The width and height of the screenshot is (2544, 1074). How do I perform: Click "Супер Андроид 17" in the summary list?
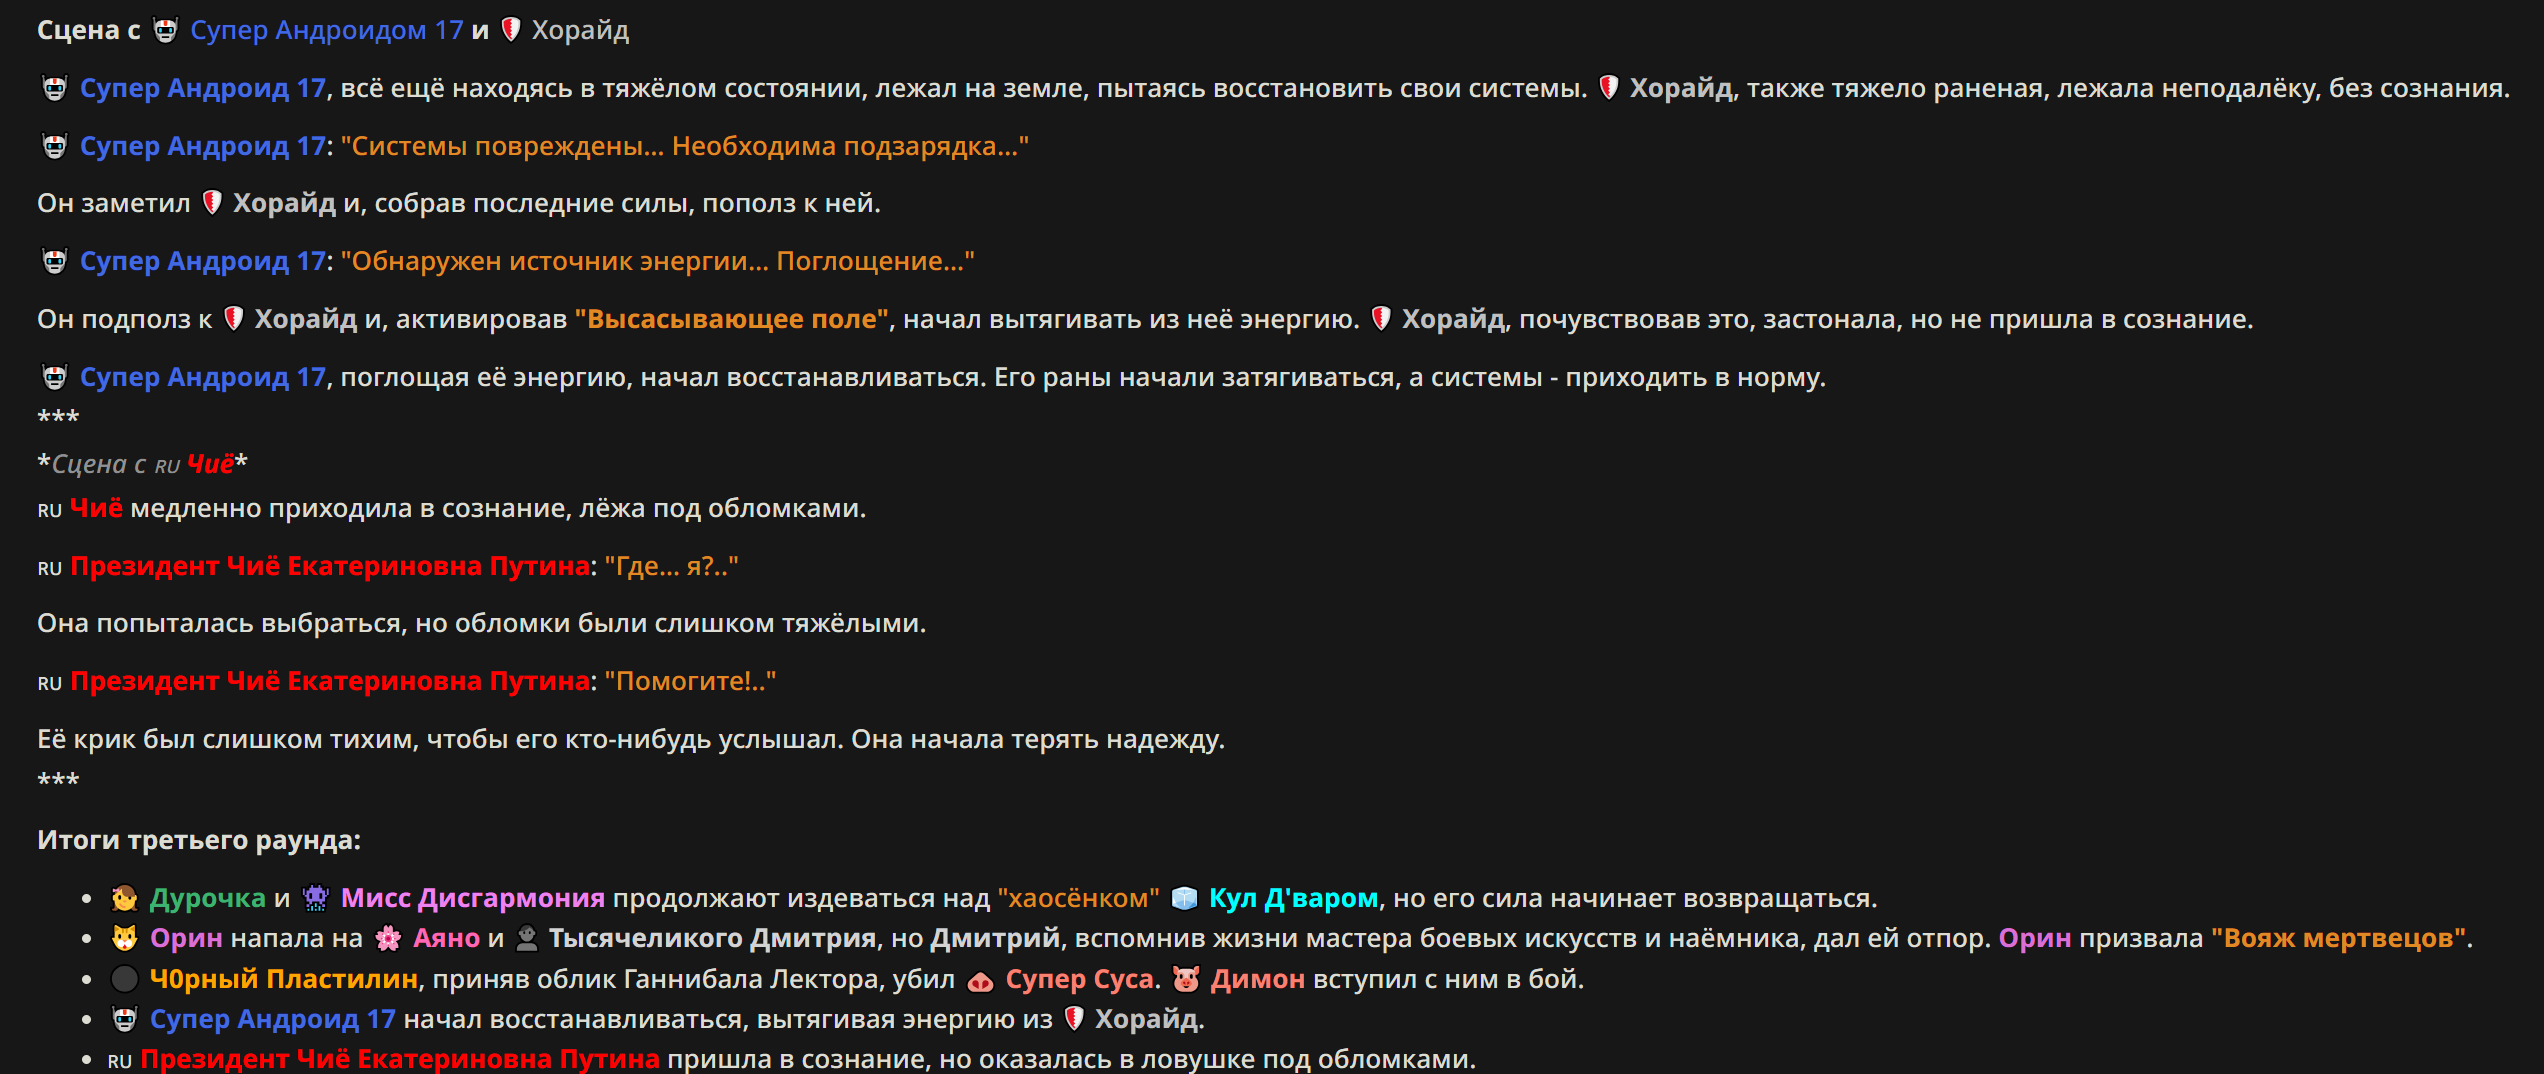pos(272,1020)
